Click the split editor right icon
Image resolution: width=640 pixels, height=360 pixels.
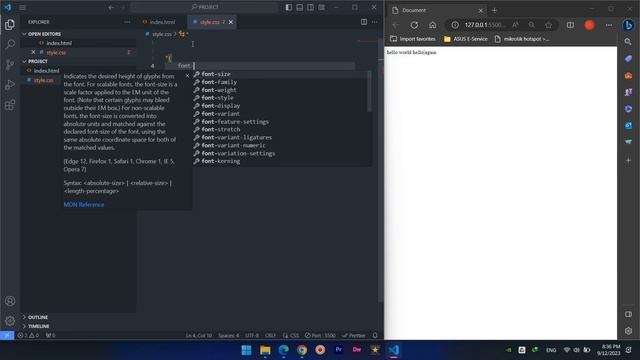pyautogui.click(x=364, y=22)
